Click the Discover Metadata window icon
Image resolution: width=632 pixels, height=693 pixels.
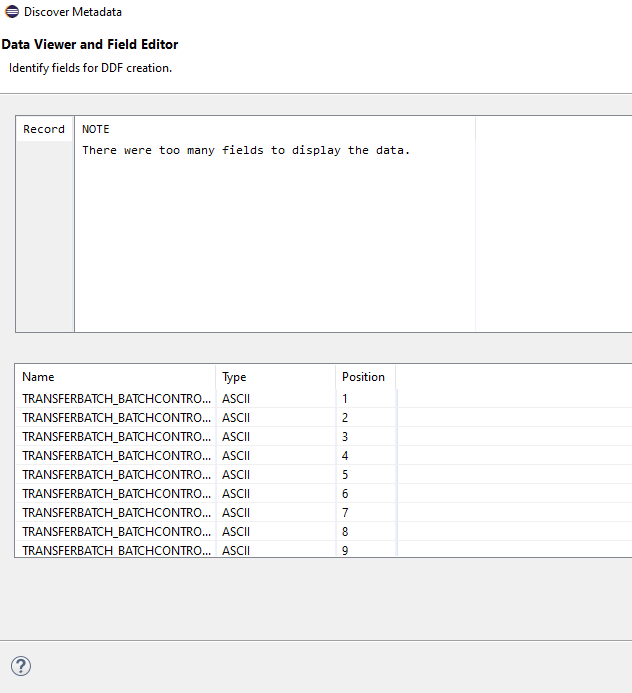12,11
